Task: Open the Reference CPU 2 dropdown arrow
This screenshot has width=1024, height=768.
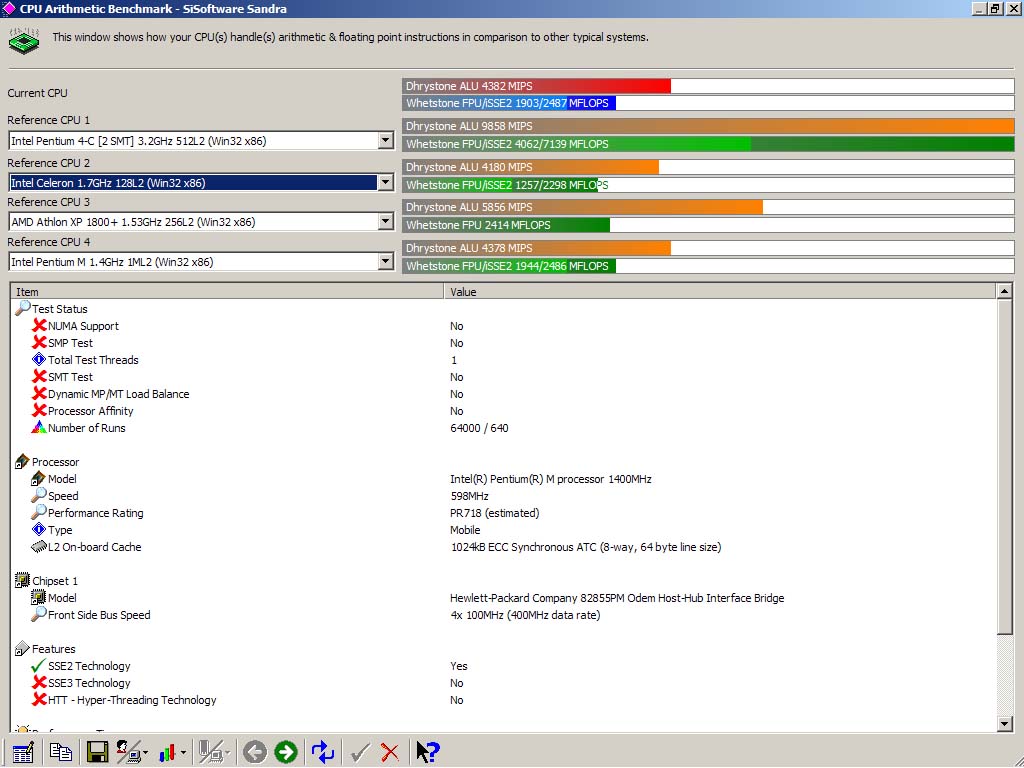Action: (386, 183)
